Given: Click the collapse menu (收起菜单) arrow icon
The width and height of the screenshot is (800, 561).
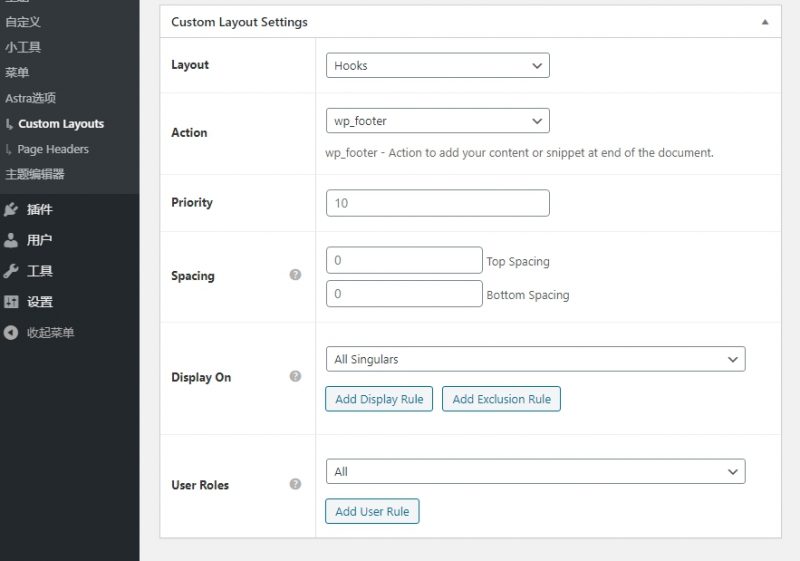Looking at the screenshot, I should [11, 333].
